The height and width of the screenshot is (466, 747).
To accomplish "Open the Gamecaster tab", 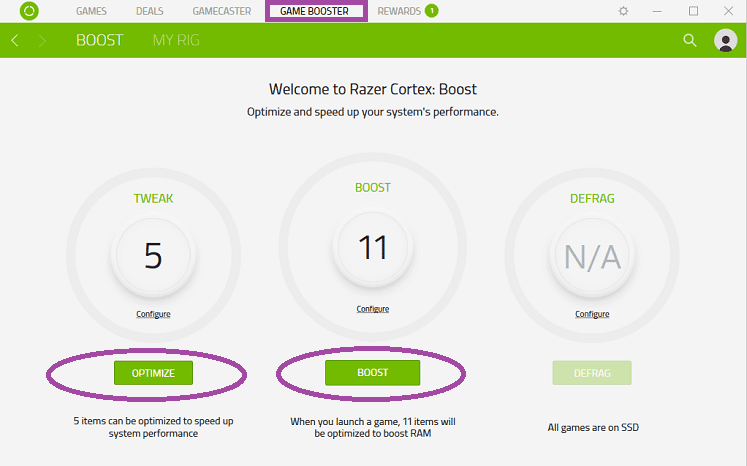I will (x=222, y=11).
